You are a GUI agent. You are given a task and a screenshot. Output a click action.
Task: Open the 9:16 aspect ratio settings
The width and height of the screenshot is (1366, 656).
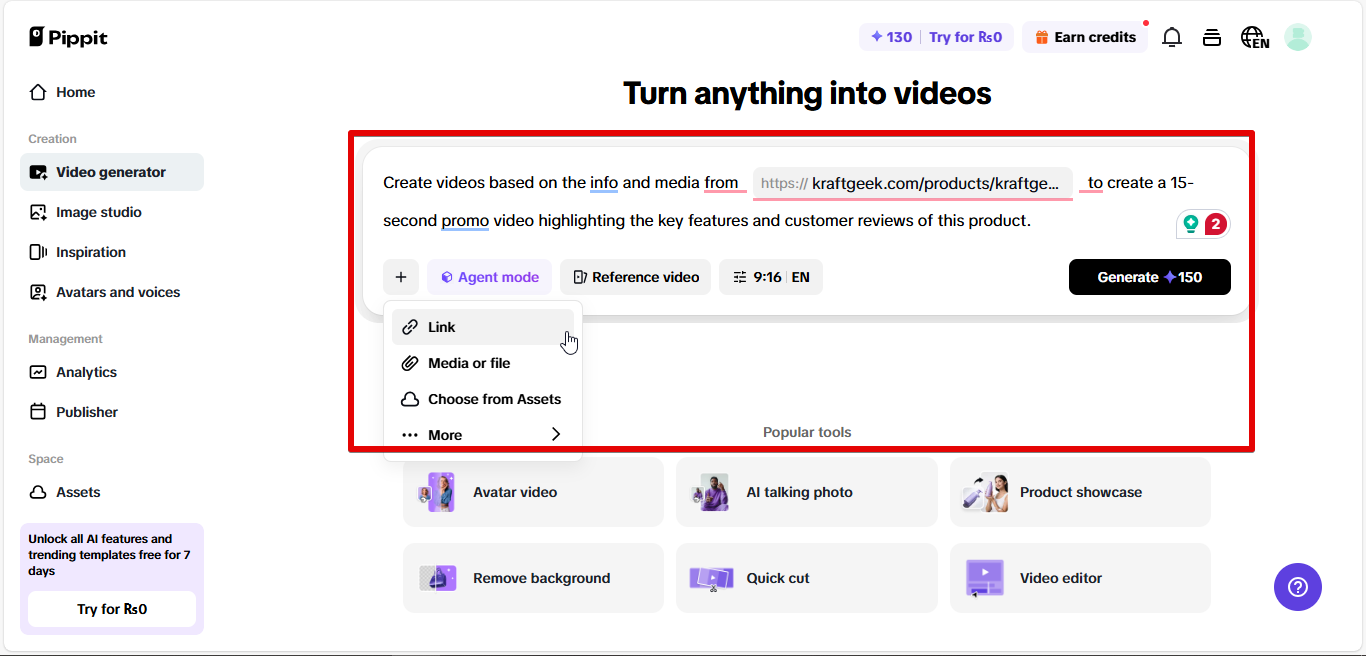[756, 277]
